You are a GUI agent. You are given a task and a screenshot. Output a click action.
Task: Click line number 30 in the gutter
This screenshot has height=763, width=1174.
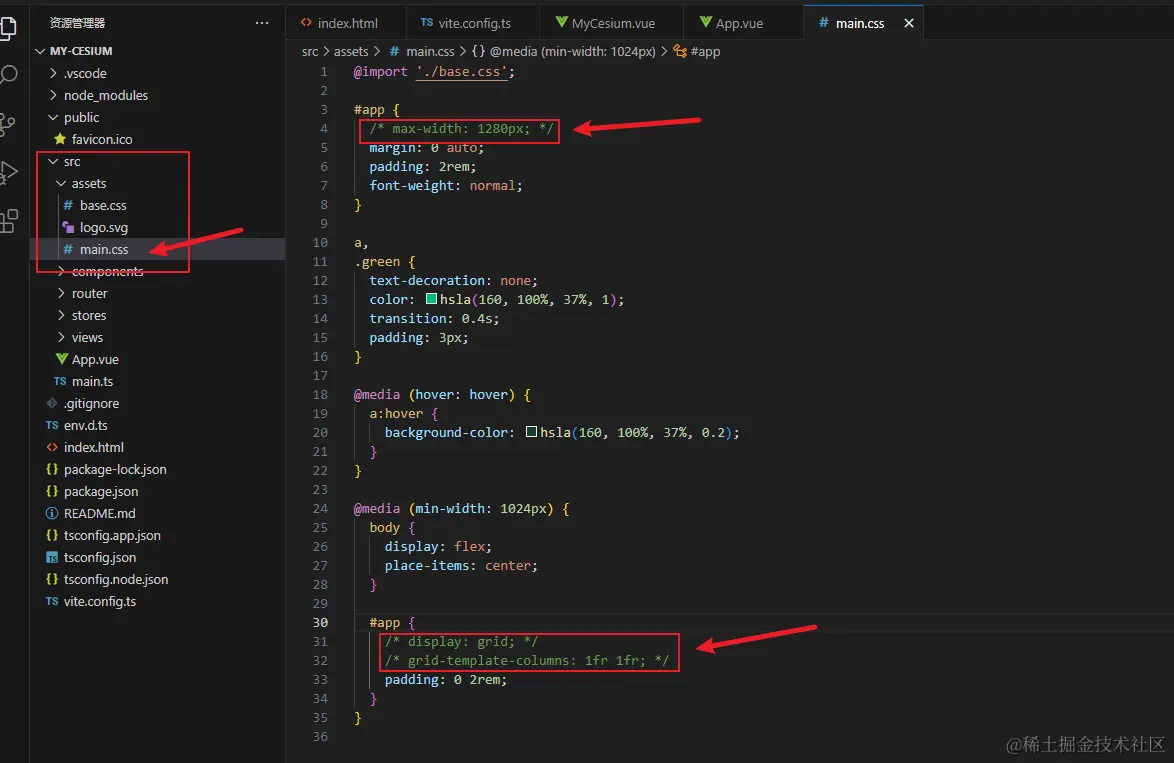point(320,622)
